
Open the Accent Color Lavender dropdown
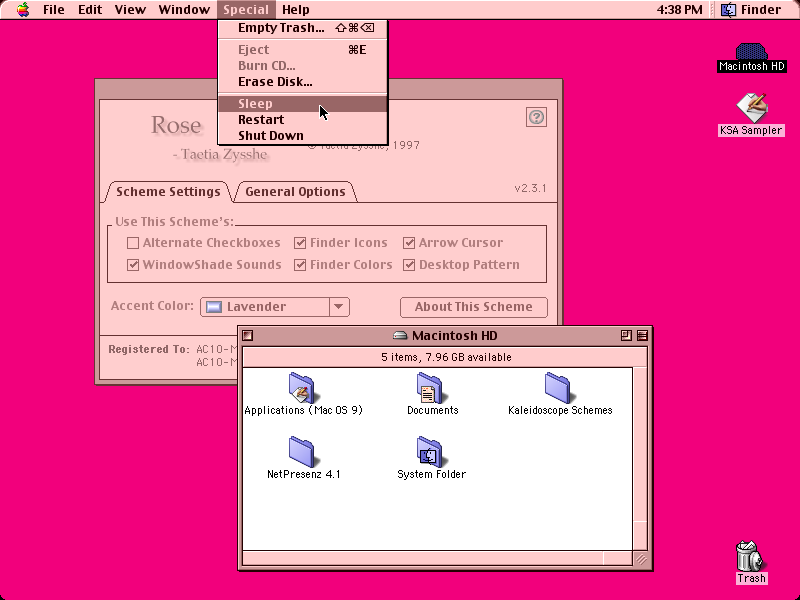click(274, 307)
